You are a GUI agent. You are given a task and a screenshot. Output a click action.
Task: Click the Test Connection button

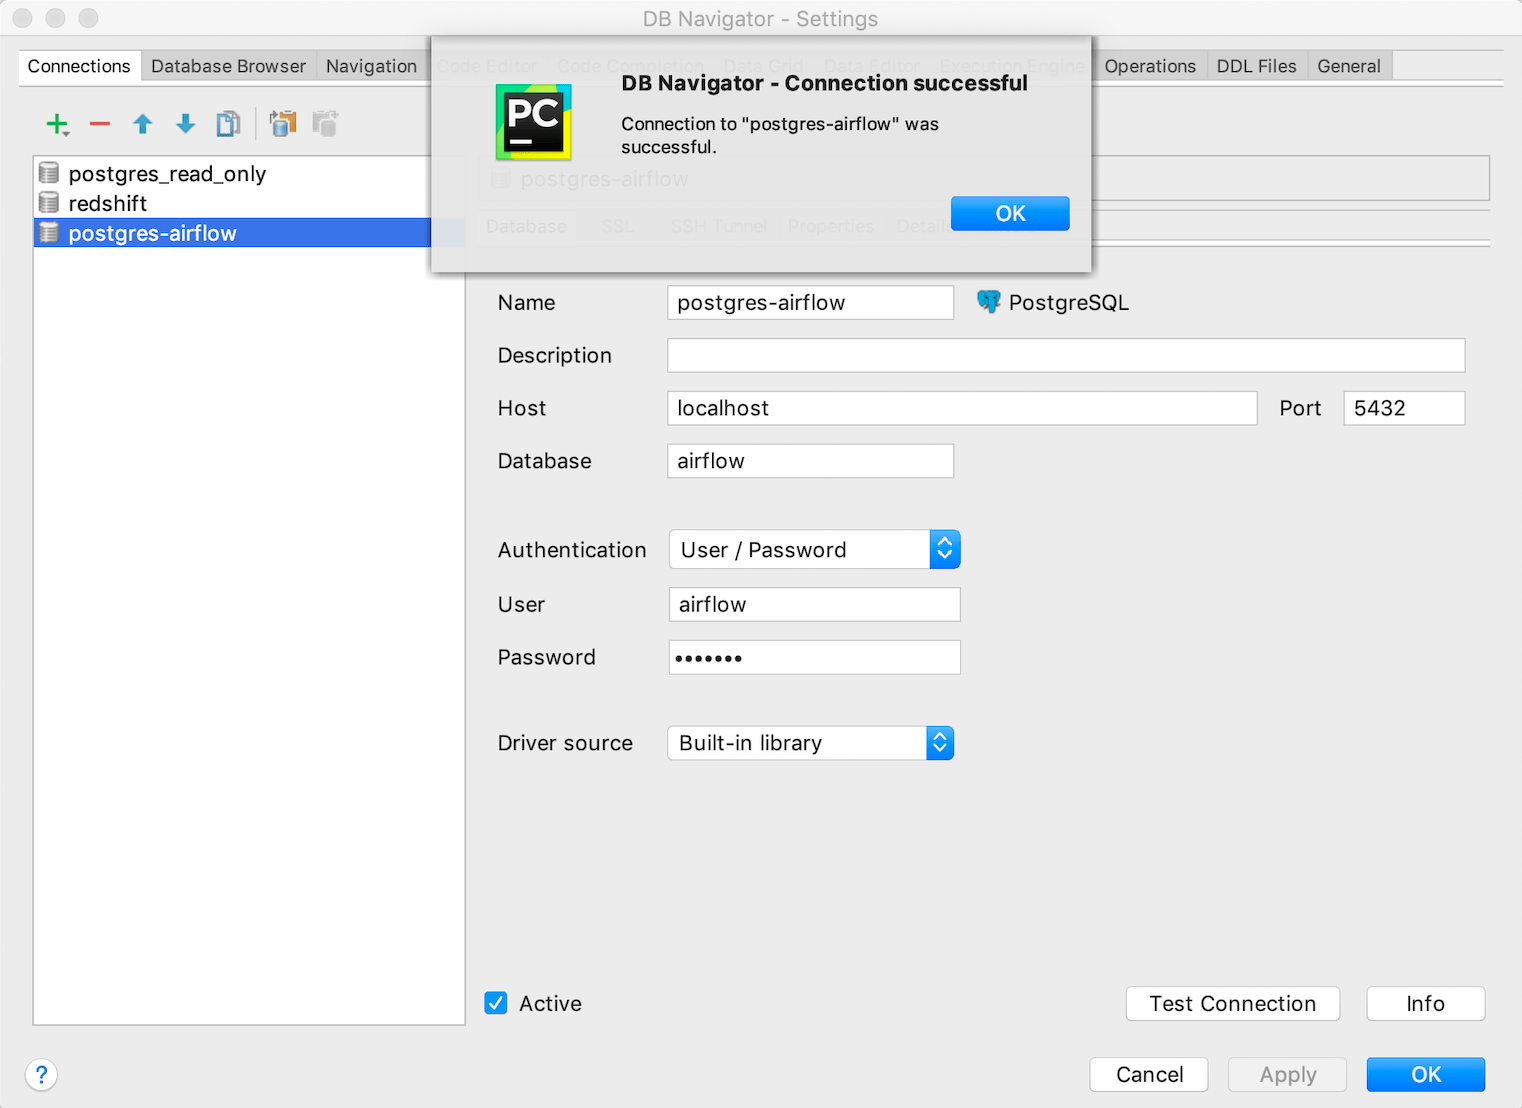[1232, 1003]
